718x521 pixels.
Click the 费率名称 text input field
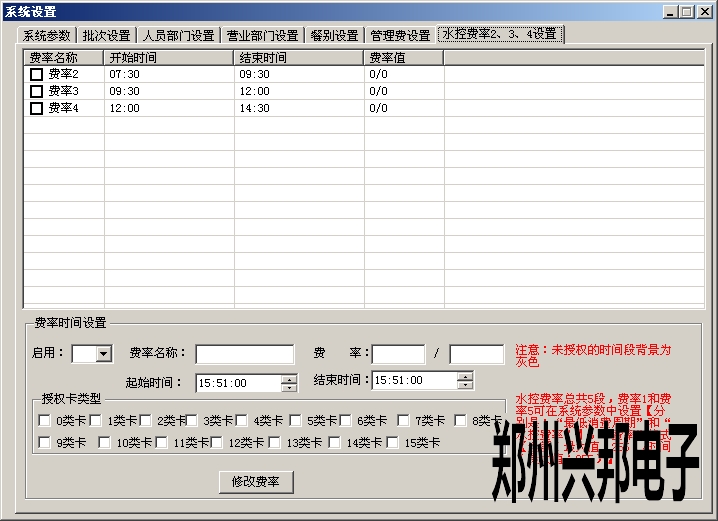[x=245, y=354]
